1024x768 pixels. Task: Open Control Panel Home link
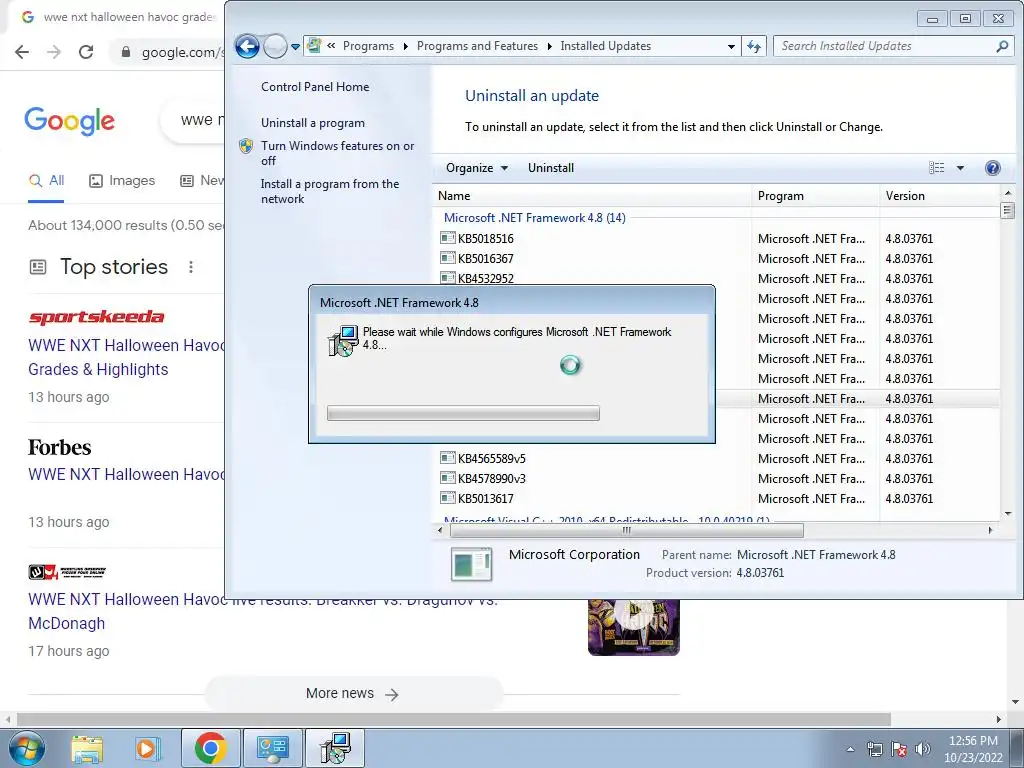(x=315, y=87)
